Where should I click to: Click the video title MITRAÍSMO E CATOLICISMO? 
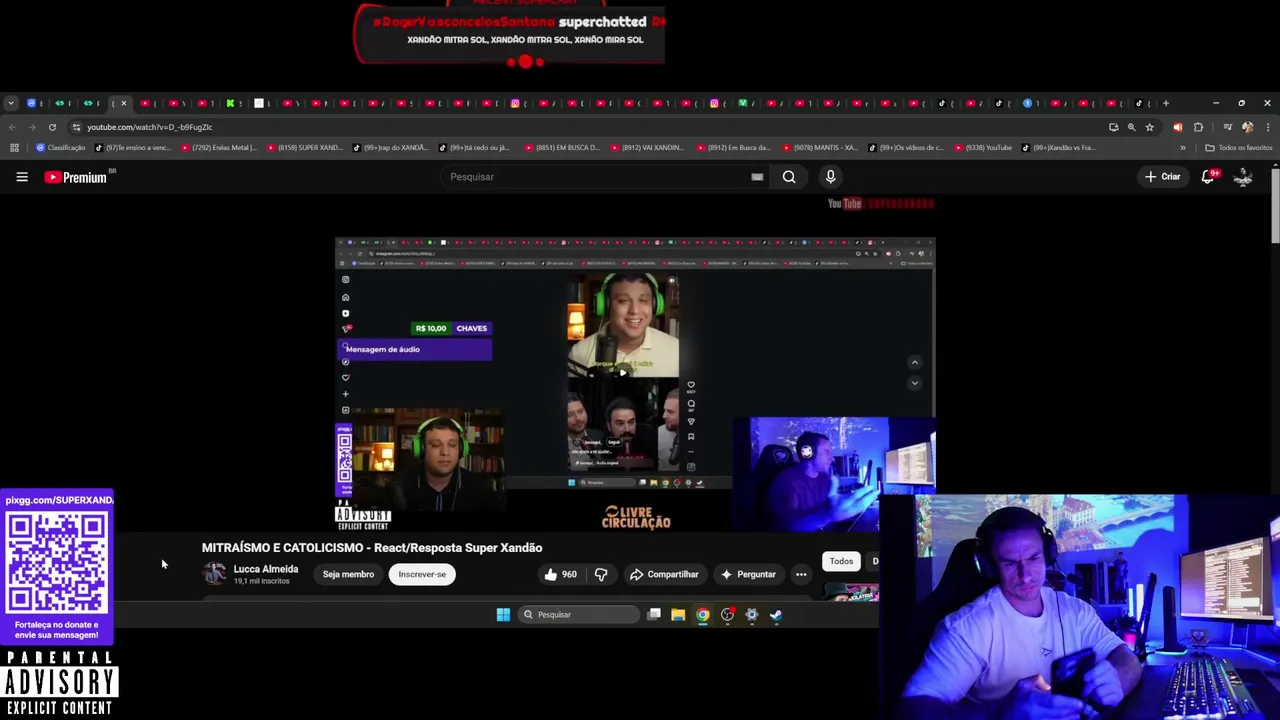(x=372, y=548)
